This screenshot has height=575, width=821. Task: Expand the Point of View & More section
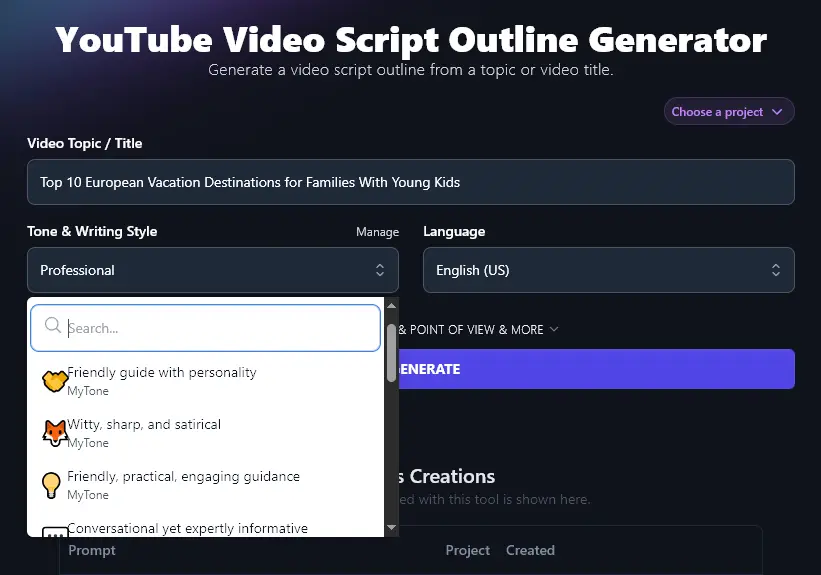[478, 329]
